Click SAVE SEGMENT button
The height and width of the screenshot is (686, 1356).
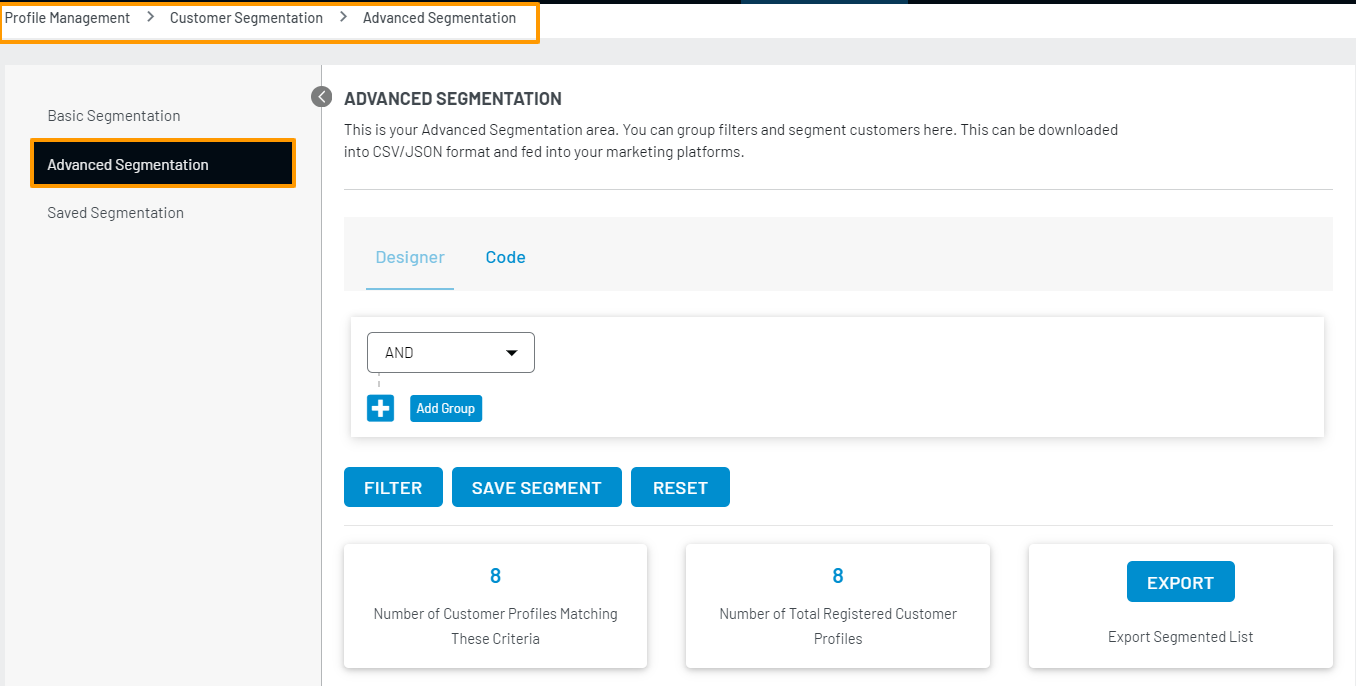[536, 488]
